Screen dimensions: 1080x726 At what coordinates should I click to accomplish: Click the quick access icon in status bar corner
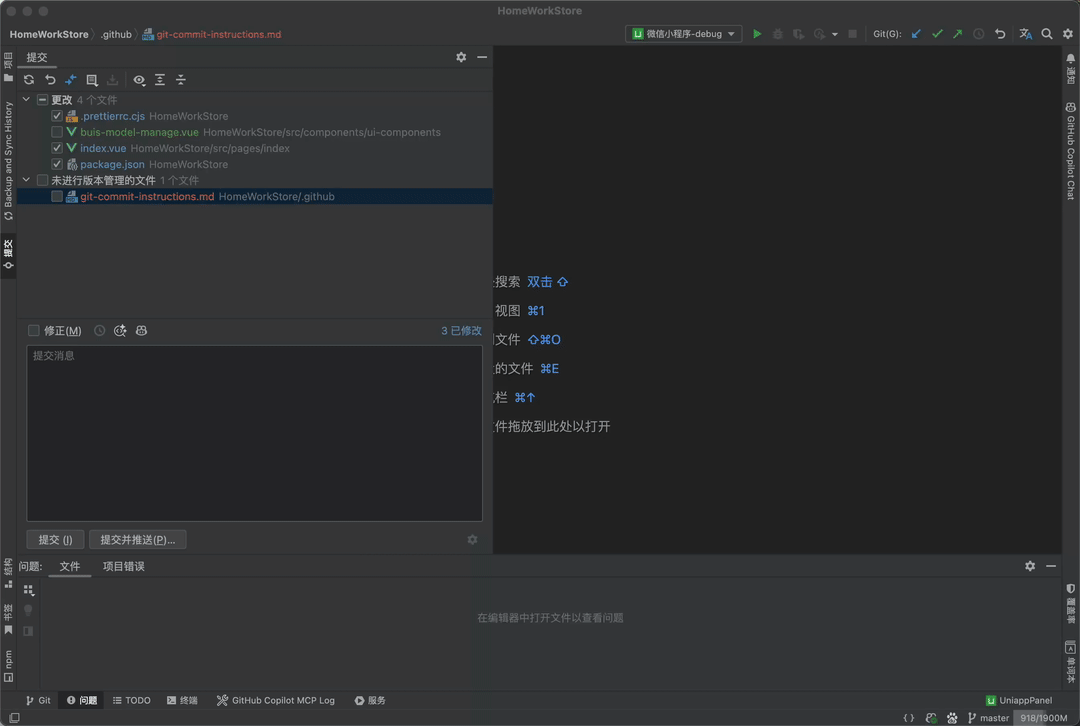(14, 718)
